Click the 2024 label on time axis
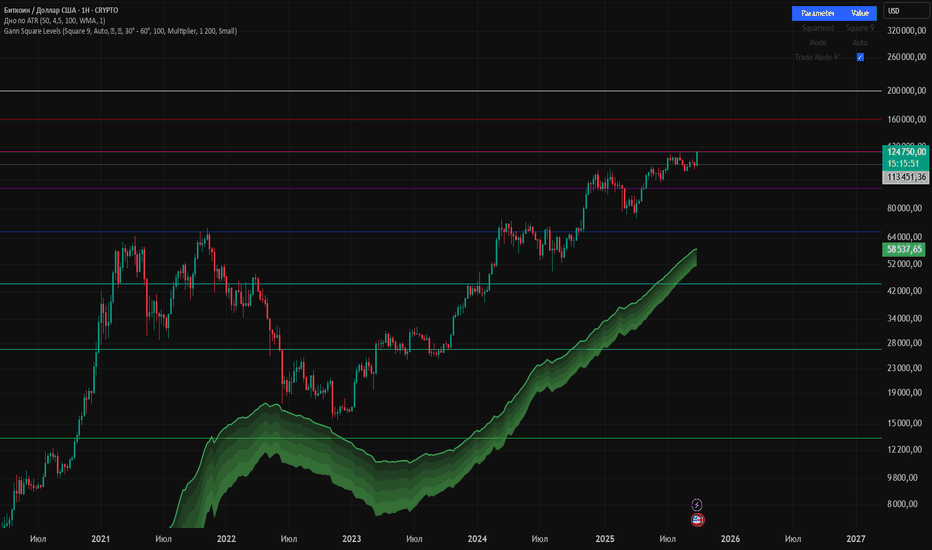The width and height of the screenshot is (932, 550). [478, 538]
